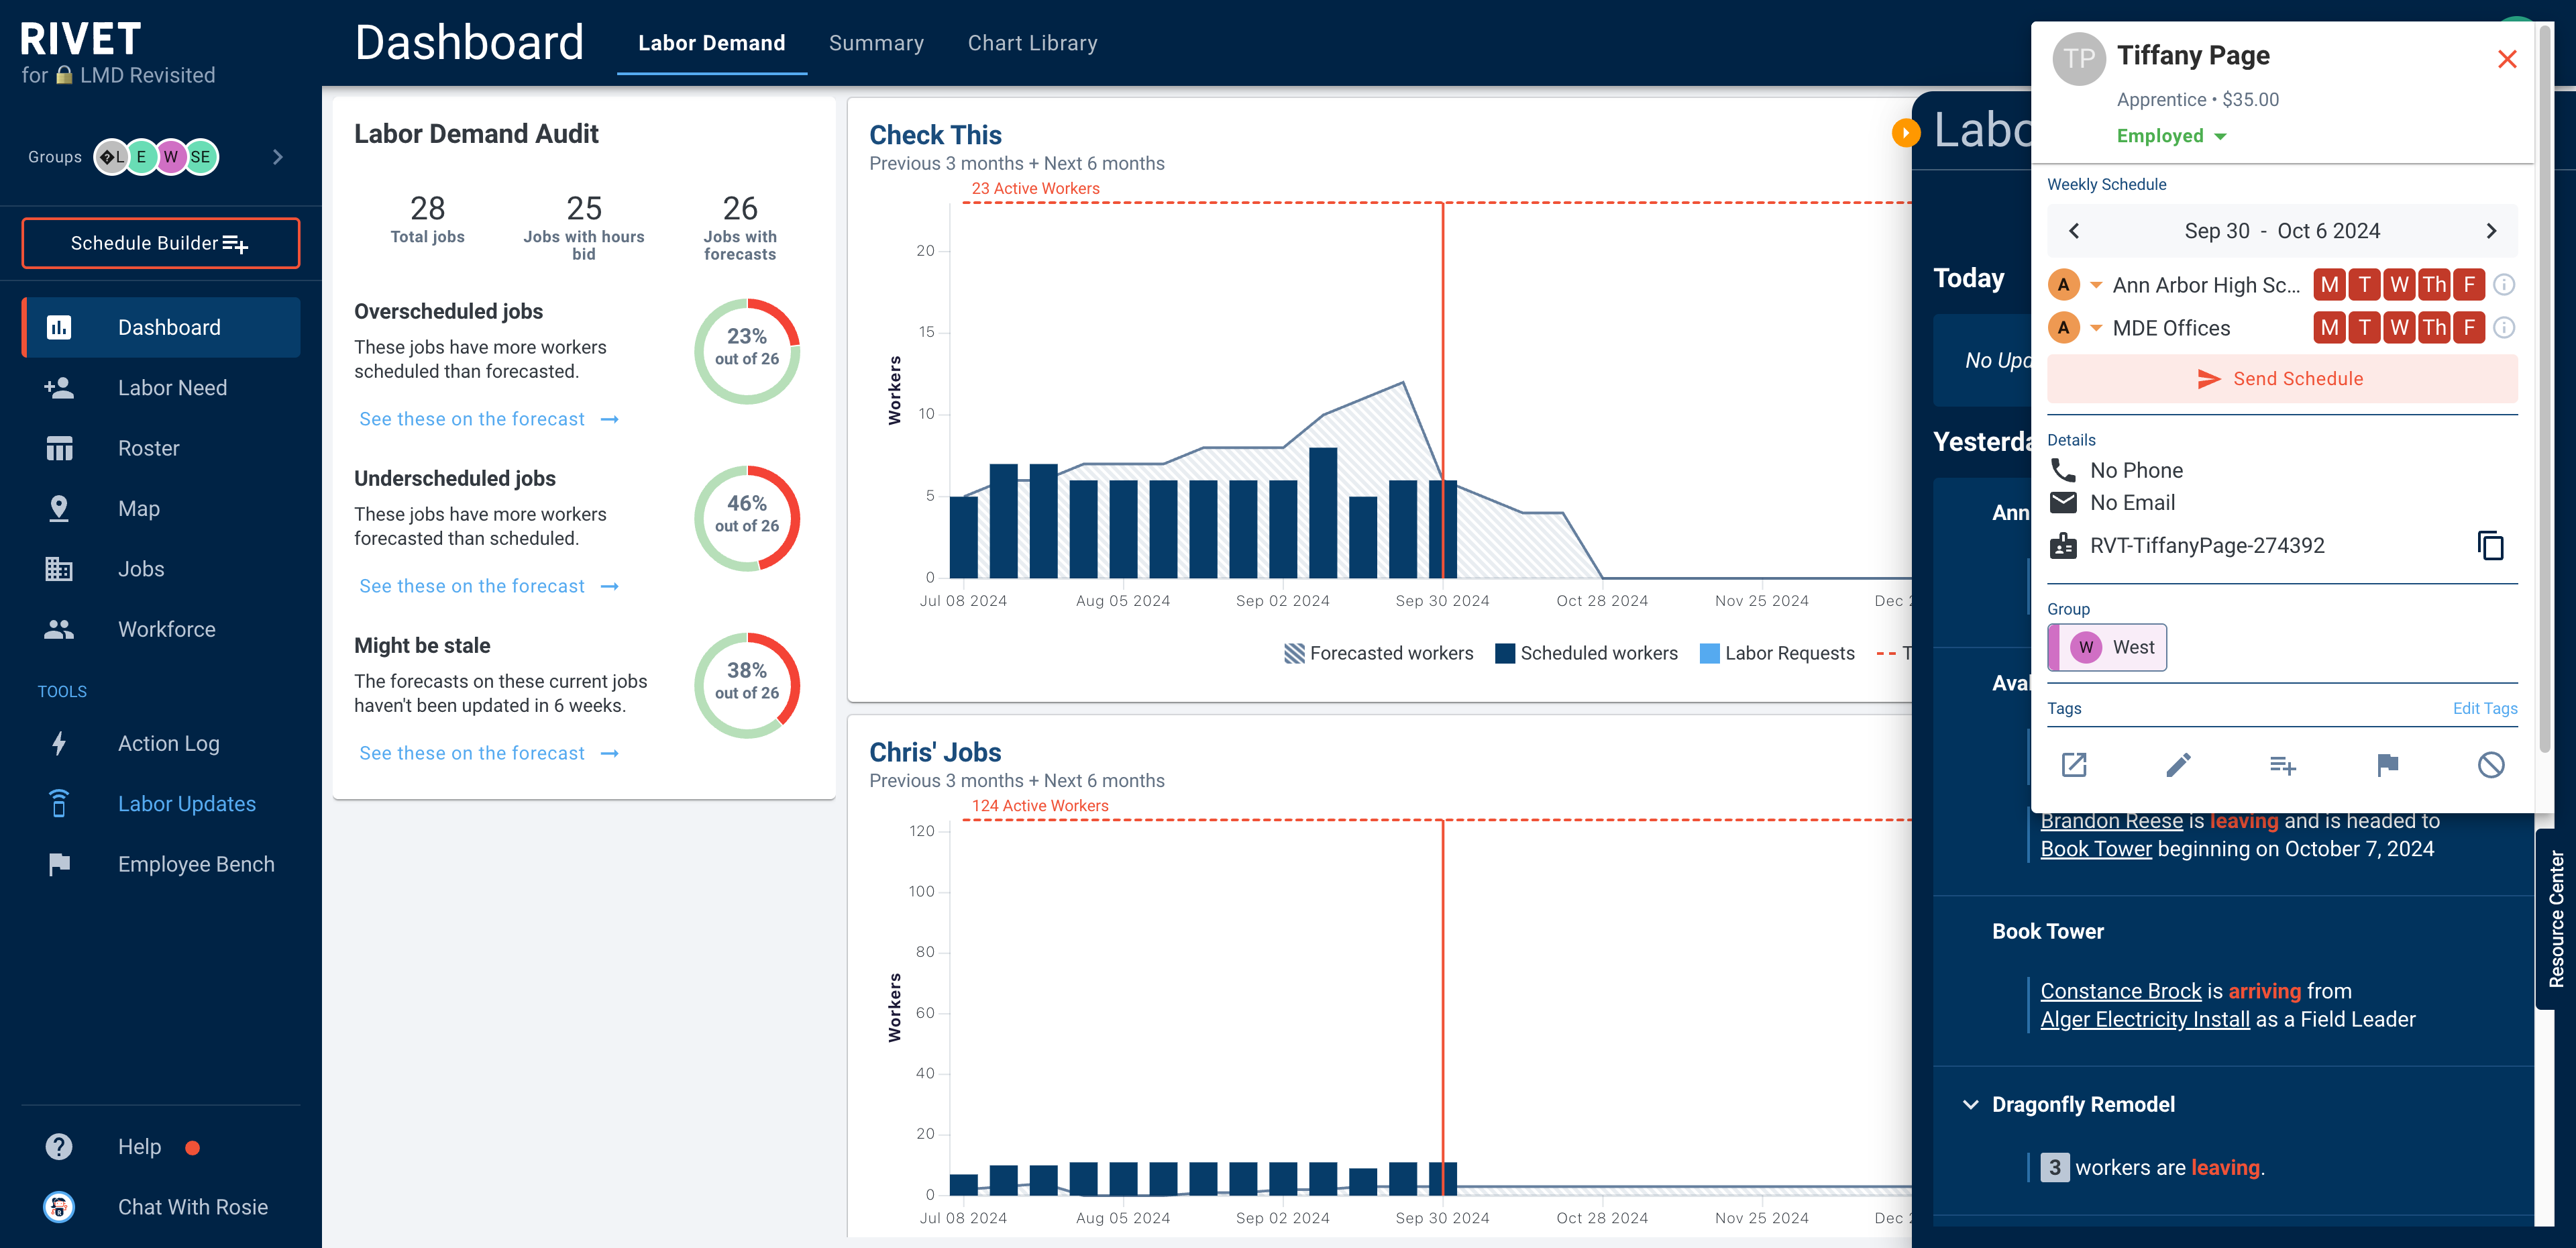Click the 46% underscheduled progress ring
Image resolution: width=2576 pixels, height=1248 pixels.
pos(747,518)
